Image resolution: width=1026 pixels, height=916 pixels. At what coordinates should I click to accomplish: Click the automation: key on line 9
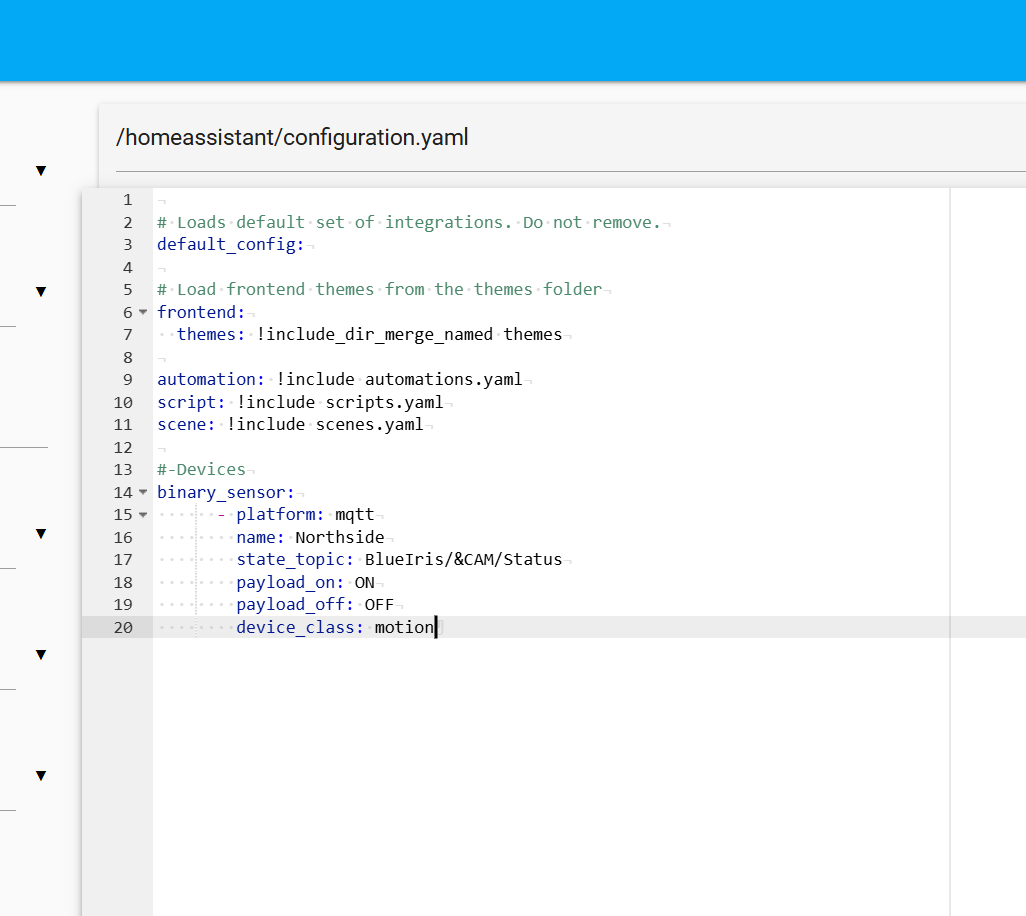(x=211, y=379)
